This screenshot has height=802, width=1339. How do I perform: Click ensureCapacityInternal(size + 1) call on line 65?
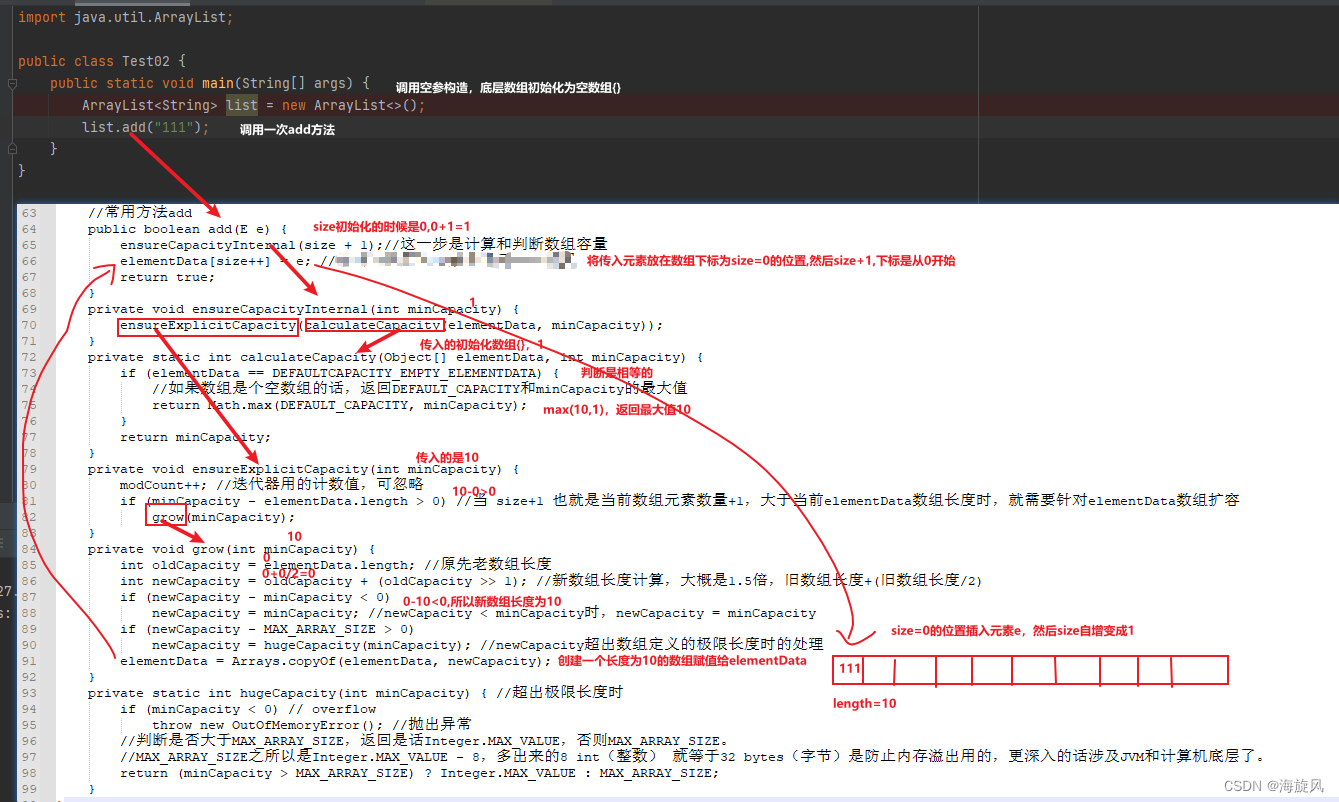[251, 245]
